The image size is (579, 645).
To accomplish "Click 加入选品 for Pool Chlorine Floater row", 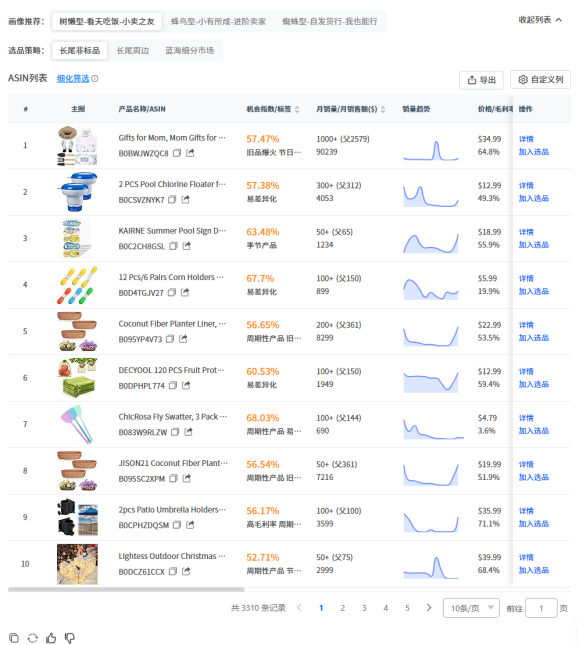I will click(534, 198).
